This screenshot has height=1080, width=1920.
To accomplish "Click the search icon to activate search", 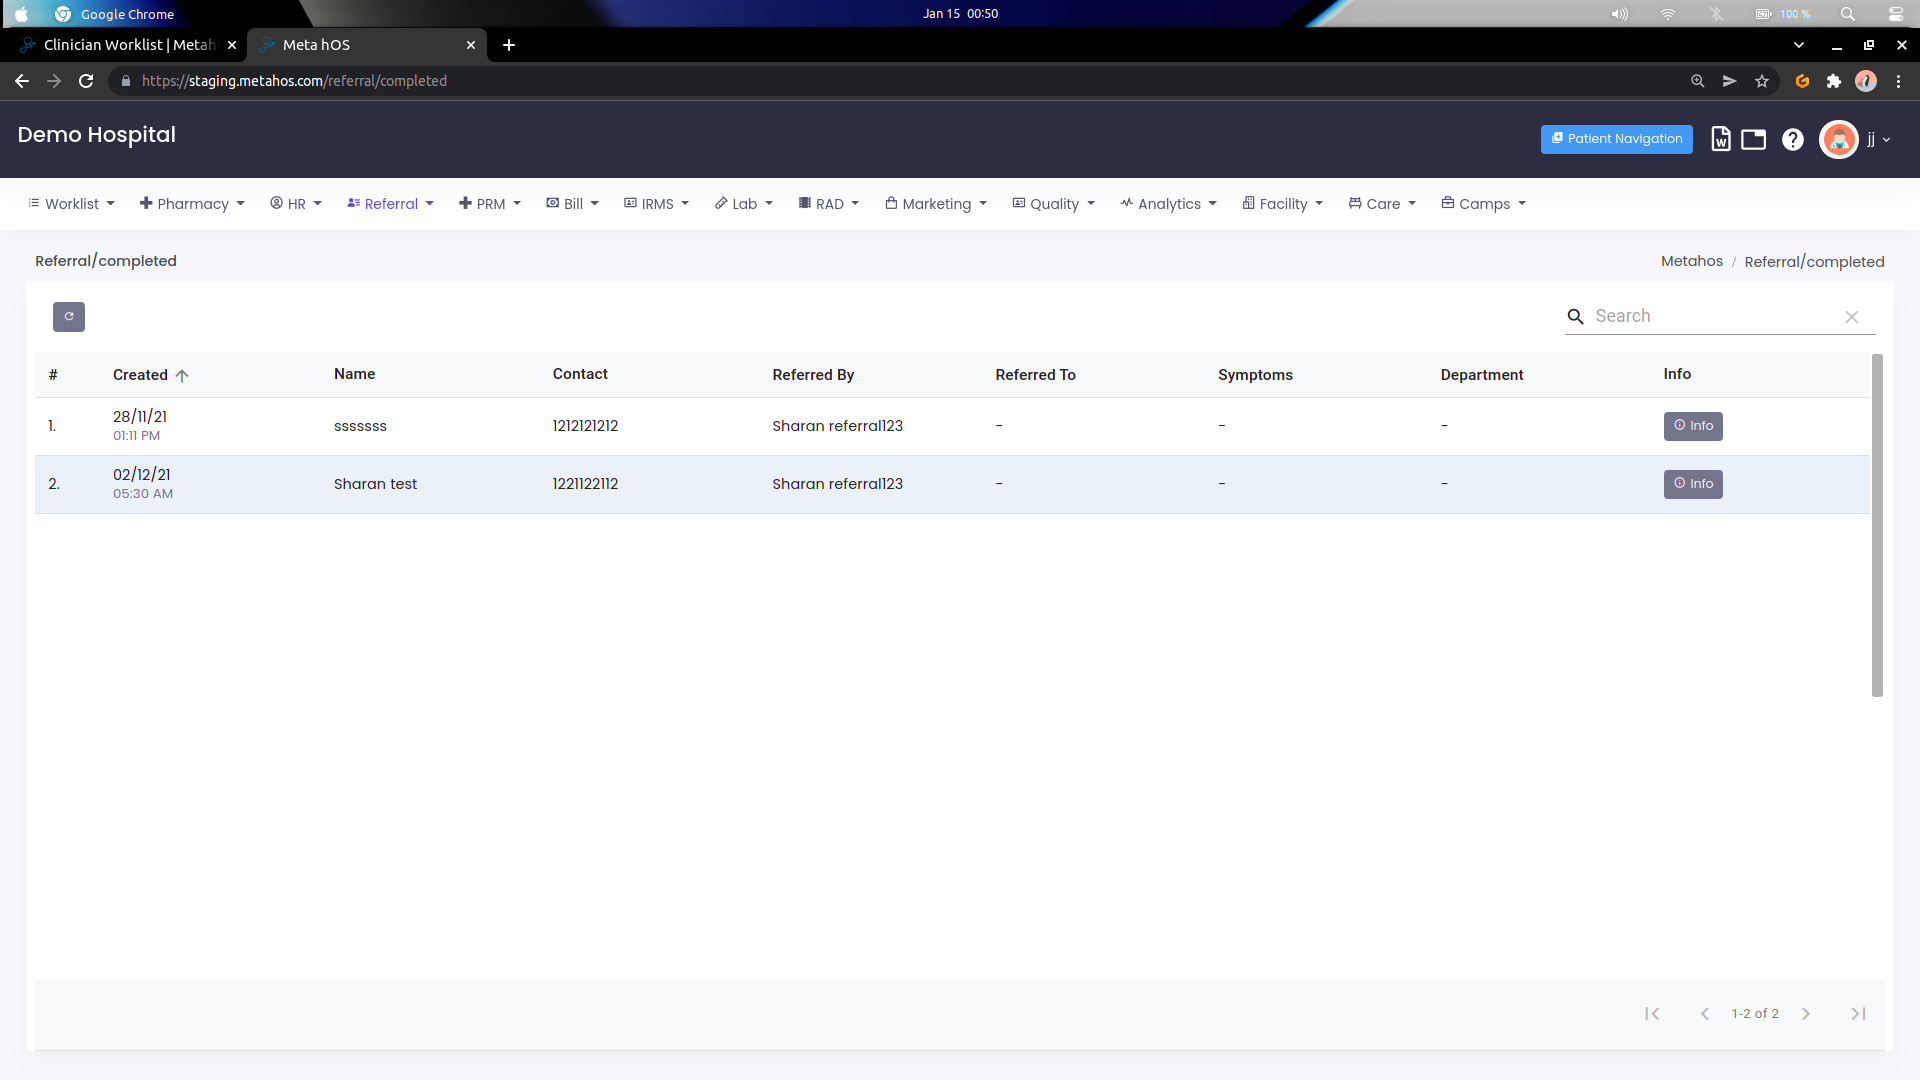I will coord(1576,316).
